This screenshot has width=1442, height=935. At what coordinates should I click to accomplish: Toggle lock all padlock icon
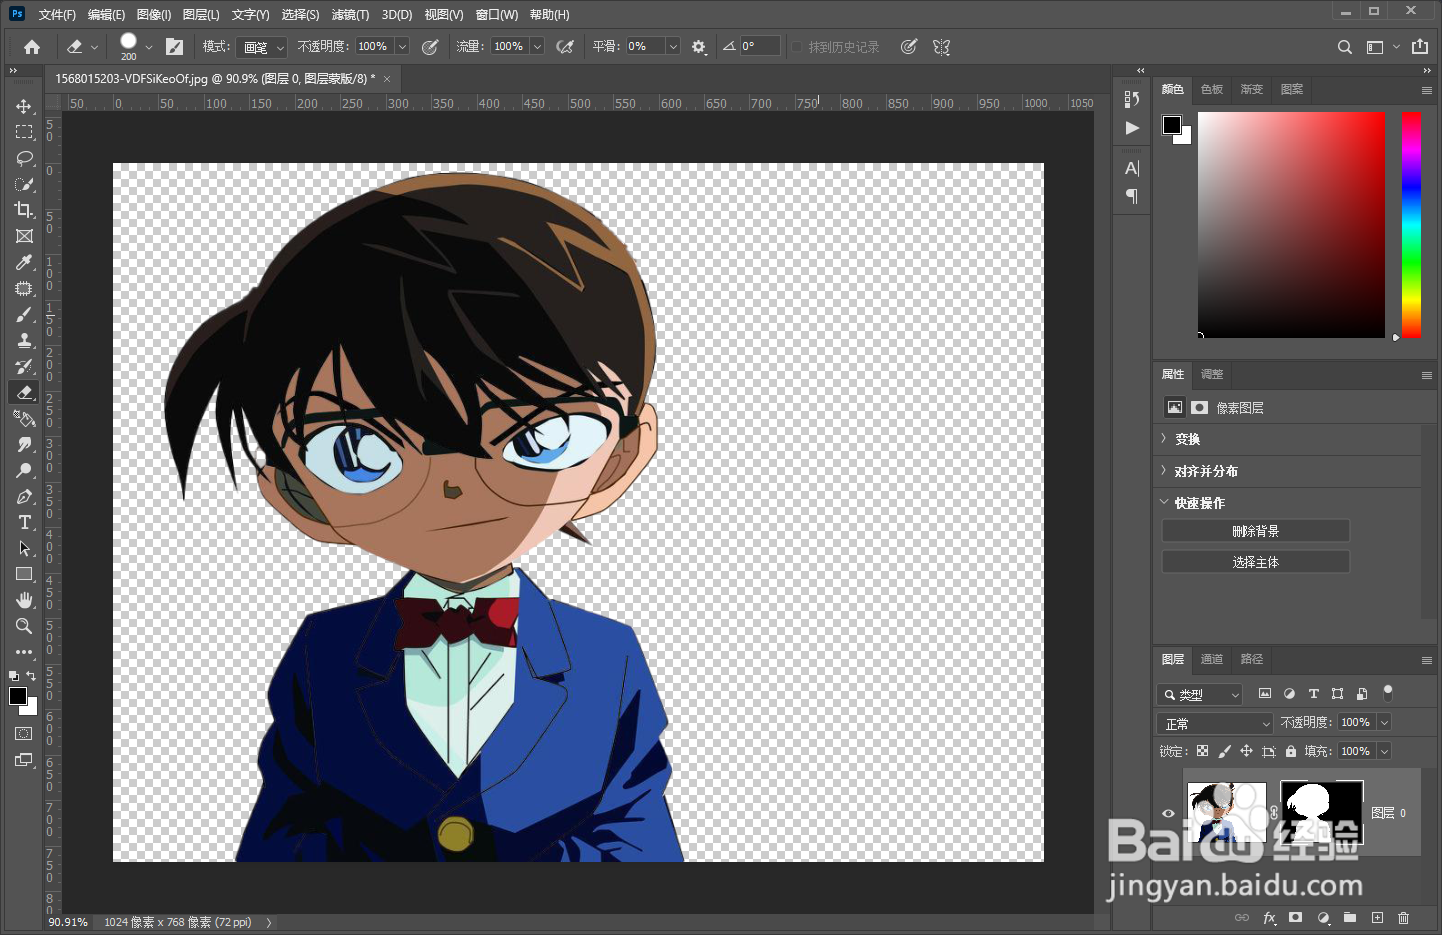(1291, 751)
